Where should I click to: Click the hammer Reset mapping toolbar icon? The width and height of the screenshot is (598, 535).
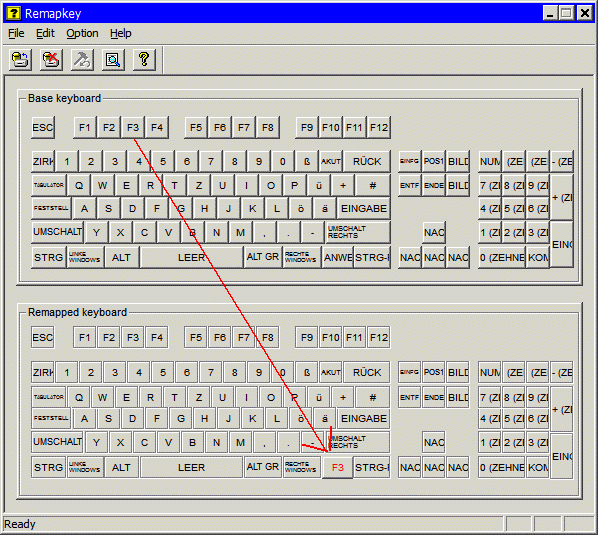(x=82, y=60)
